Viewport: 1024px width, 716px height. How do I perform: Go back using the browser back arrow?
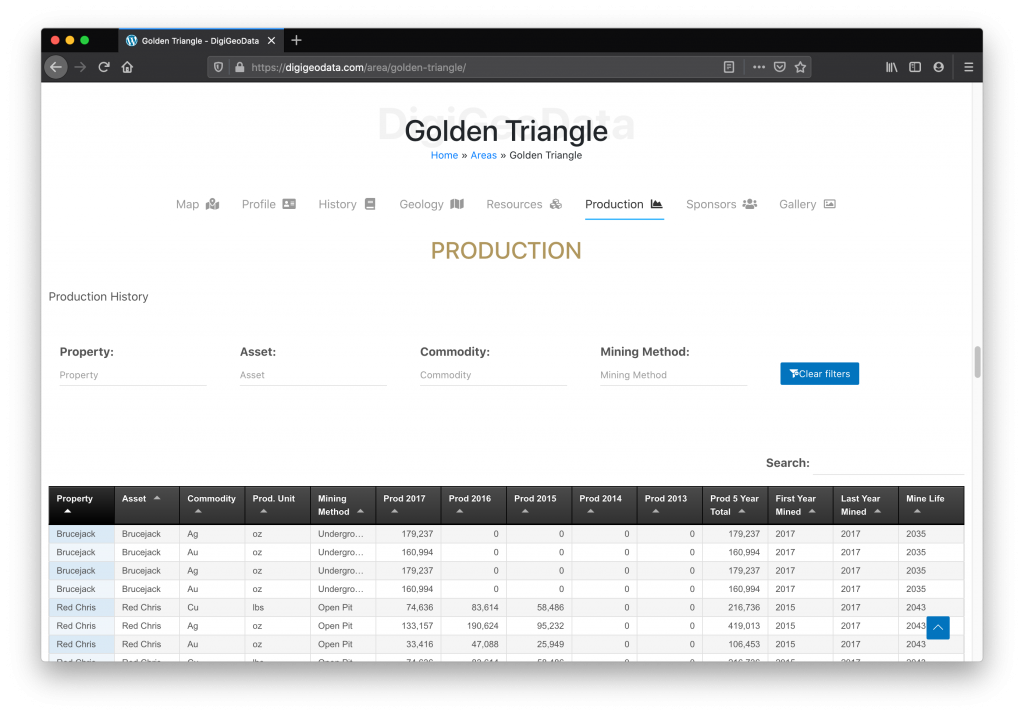56,67
